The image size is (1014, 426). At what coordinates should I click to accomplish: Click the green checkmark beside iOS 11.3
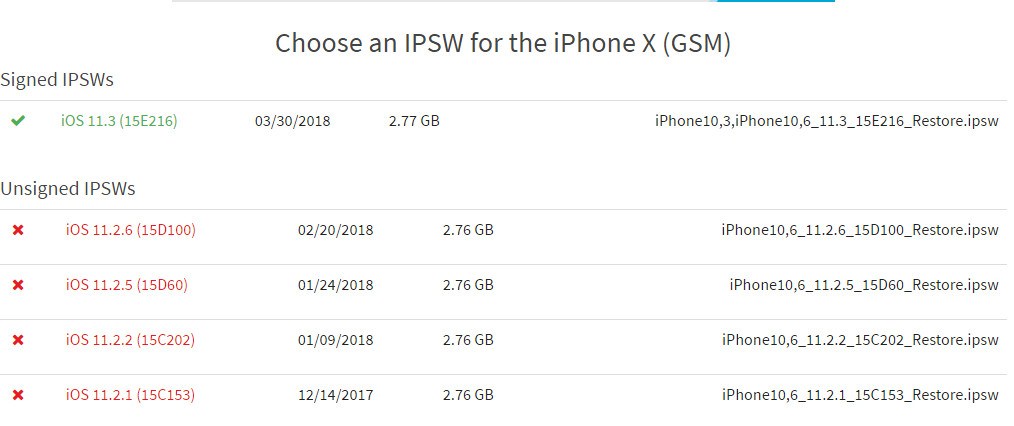click(x=18, y=121)
